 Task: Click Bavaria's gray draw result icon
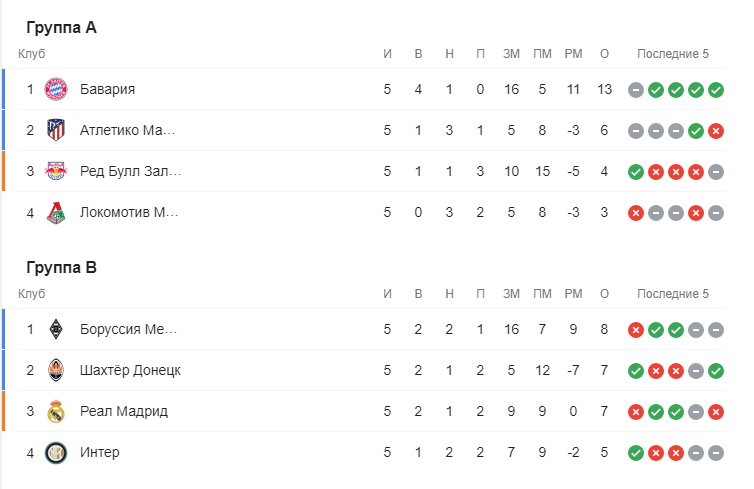[x=636, y=89]
